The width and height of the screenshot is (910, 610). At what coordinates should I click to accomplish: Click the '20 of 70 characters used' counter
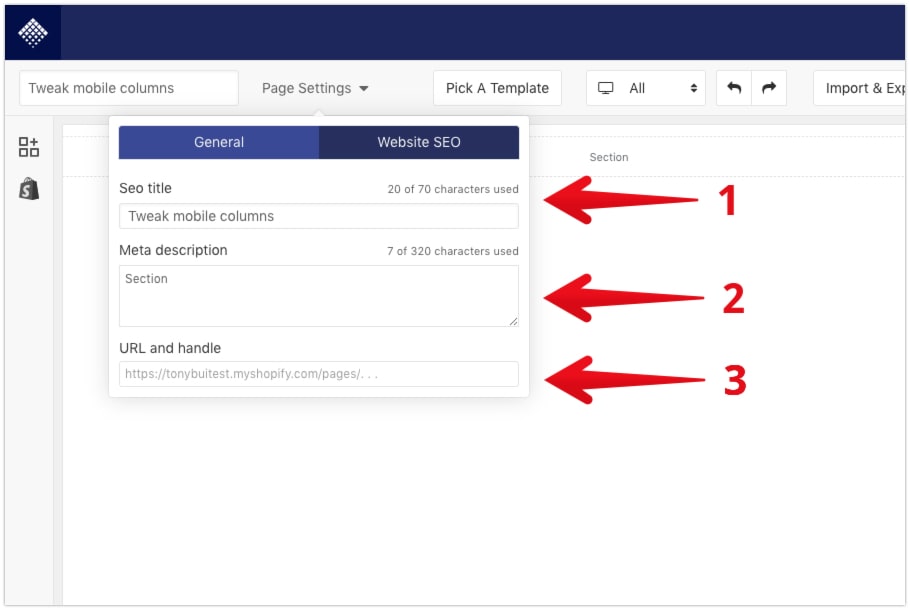click(x=453, y=189)
